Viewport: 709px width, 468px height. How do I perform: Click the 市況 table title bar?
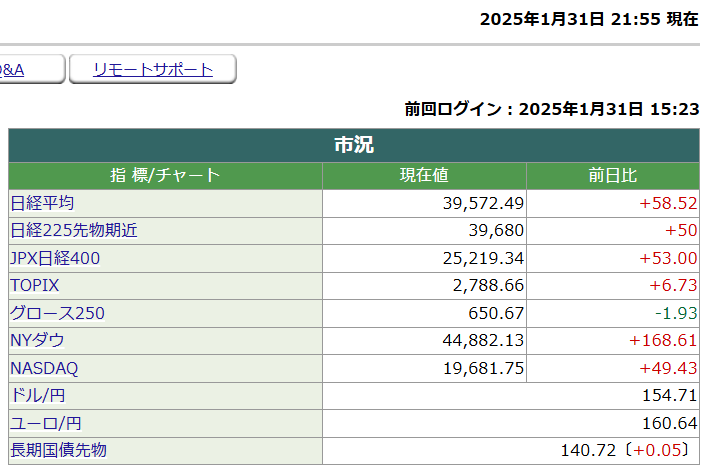[x=354, y=145]
